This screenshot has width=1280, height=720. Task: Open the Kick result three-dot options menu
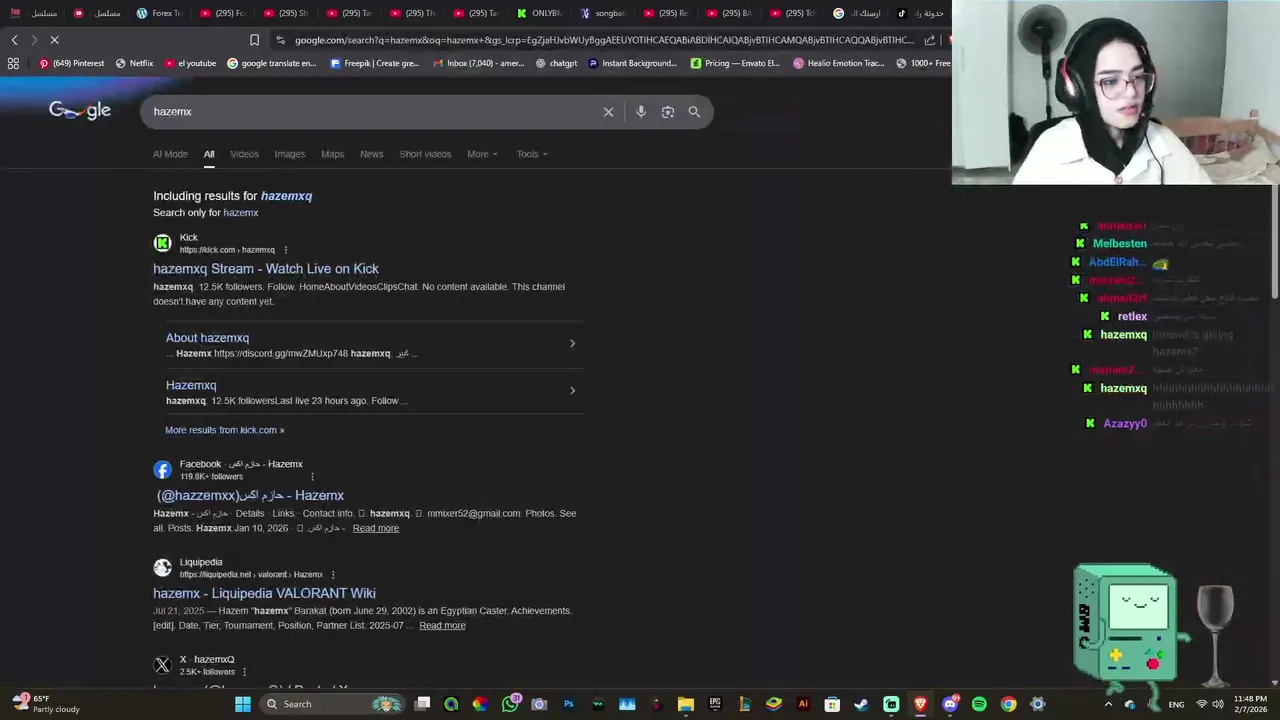click(x=285, y=250)
